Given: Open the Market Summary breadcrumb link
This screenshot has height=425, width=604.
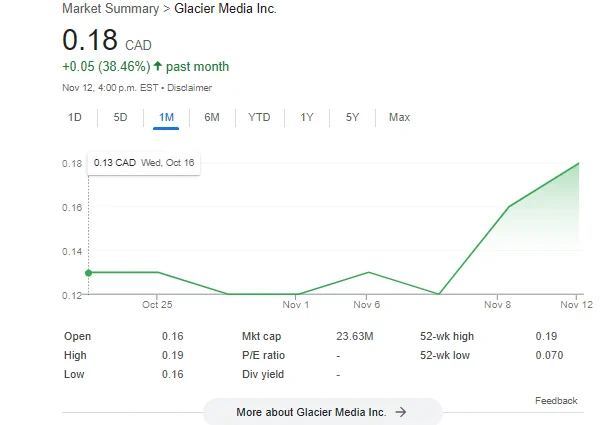Looking at the screenshot, I should click(x=111, y=8).
